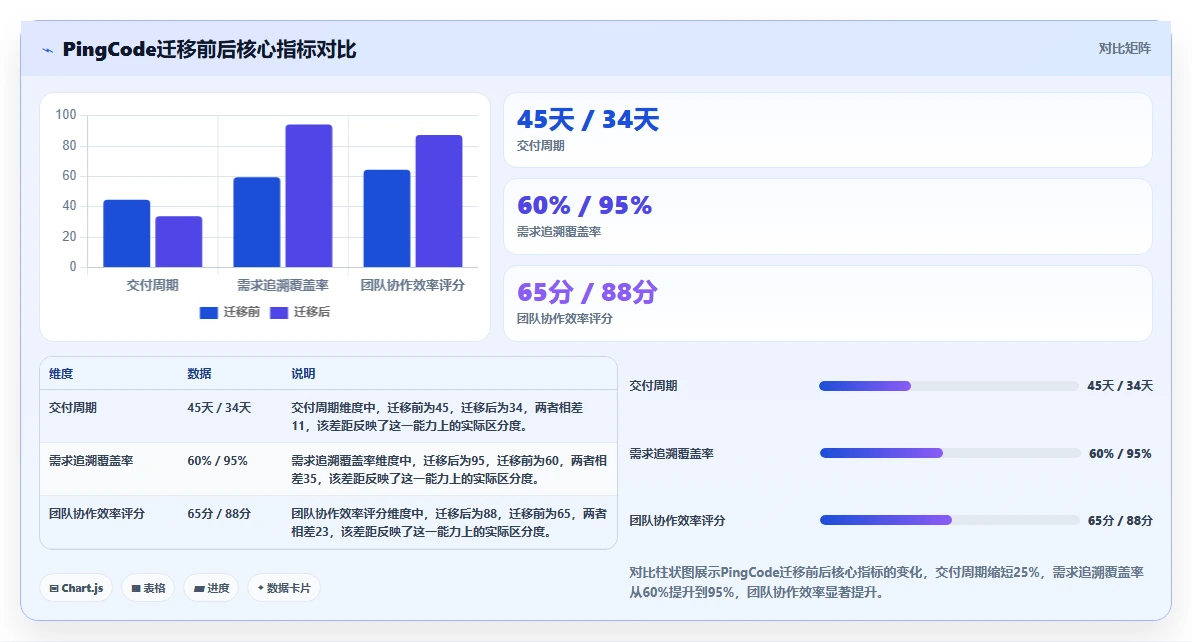Click the 交付周期 progress bar
The image size is (1192, 642).
pos(948,386)
